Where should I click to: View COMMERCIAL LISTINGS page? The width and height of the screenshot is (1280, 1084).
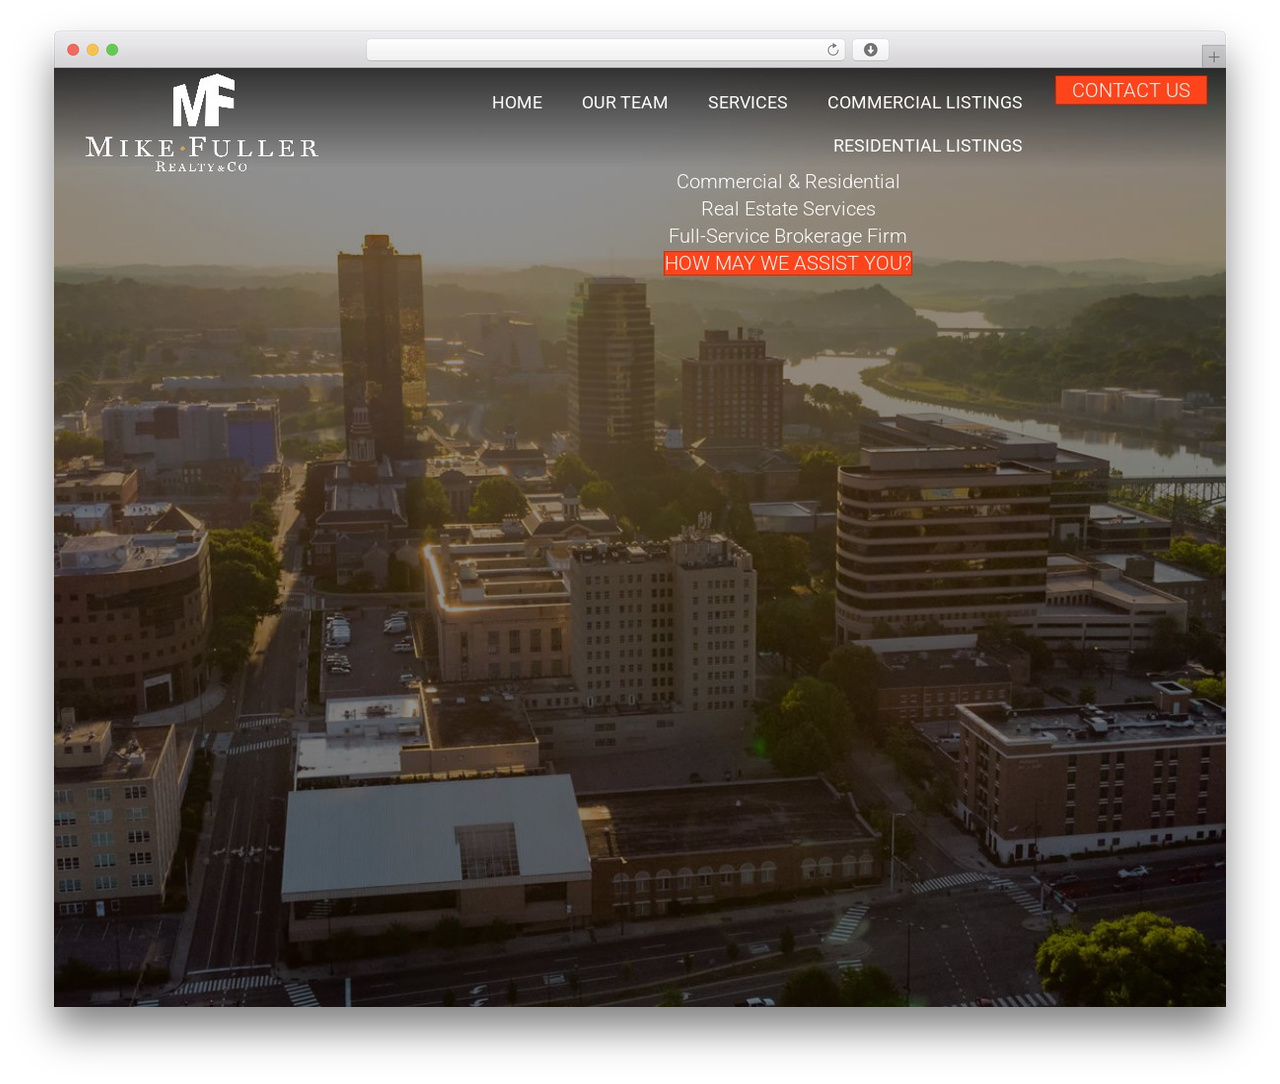point(925,102)
